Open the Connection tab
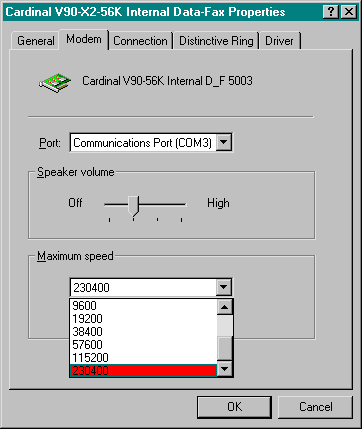 tap(140, 41)
